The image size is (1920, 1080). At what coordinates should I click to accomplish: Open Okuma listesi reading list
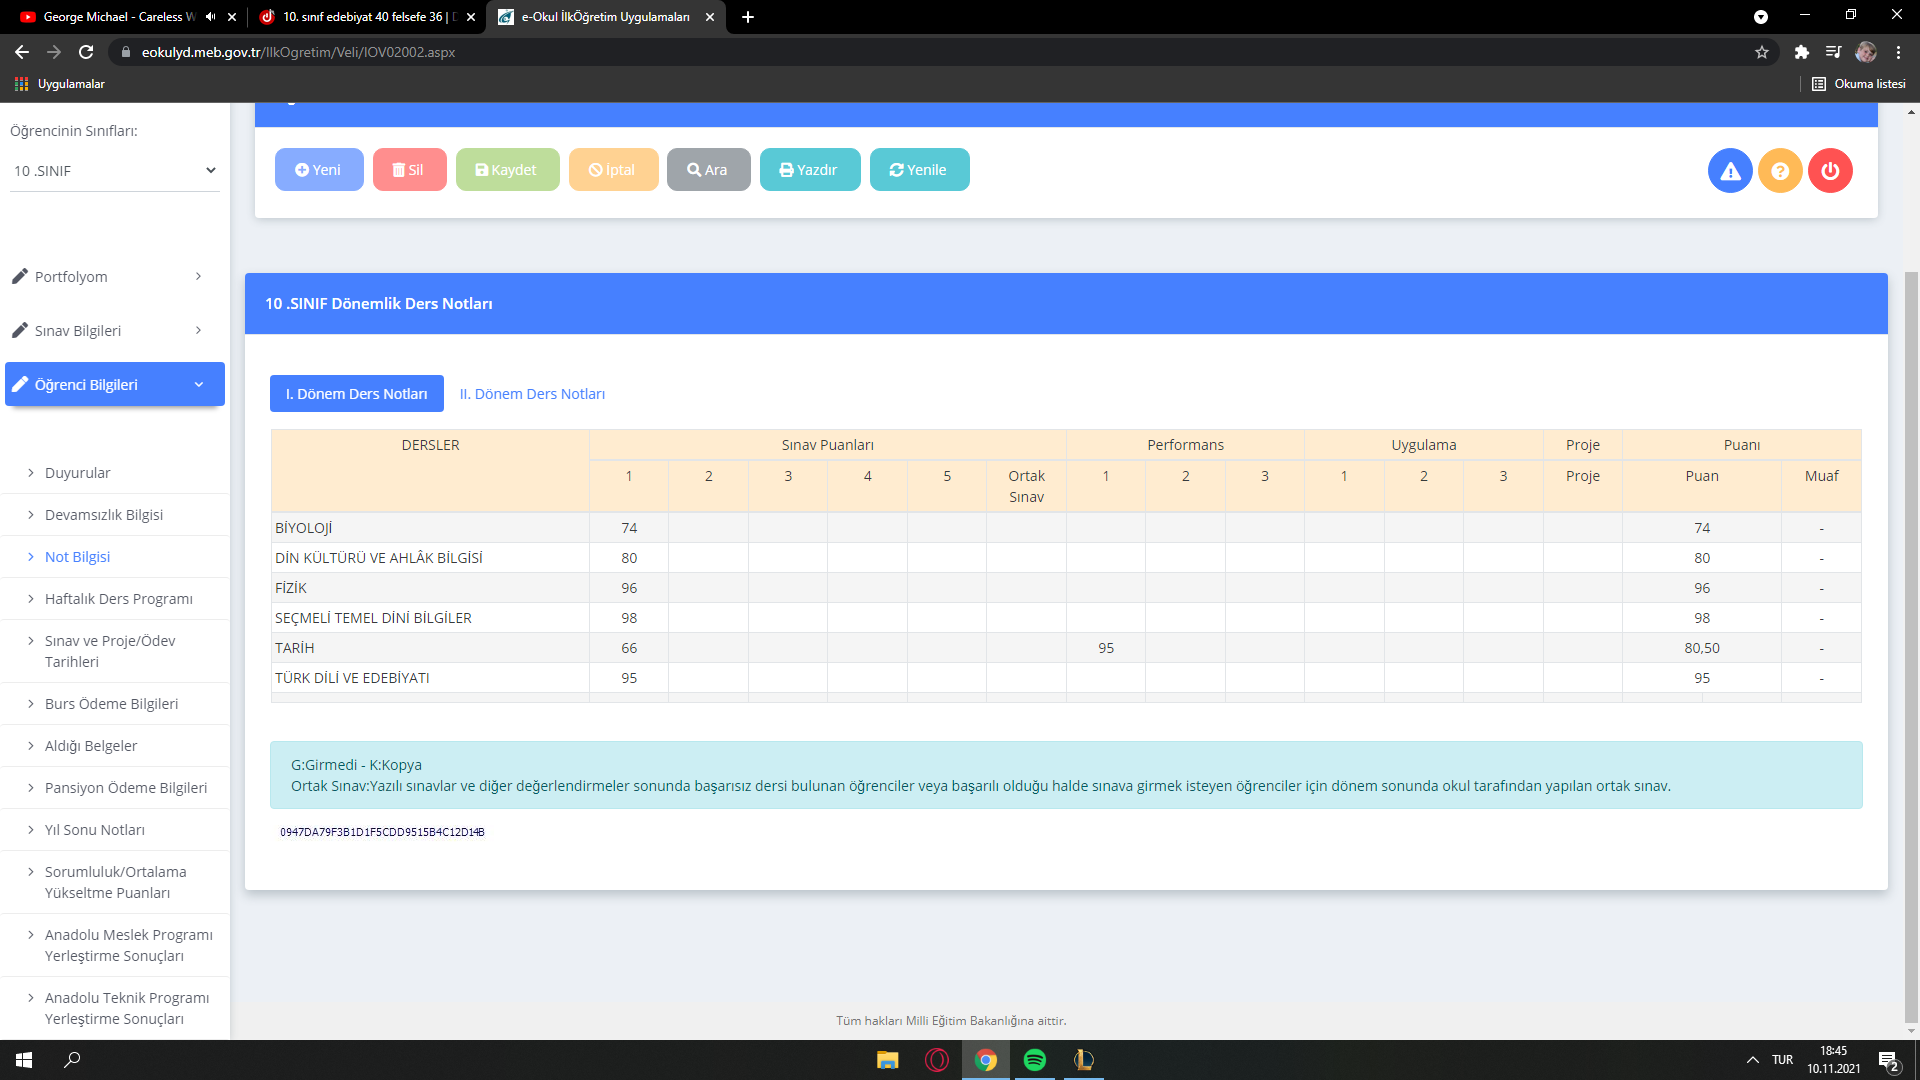pyautogui.click(x=1859, y=84)
